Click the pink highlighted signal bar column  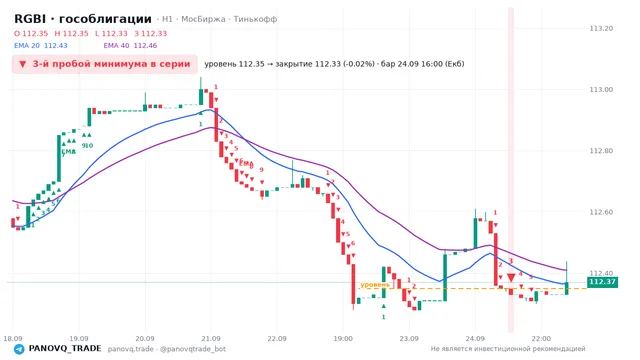[511, 170]
